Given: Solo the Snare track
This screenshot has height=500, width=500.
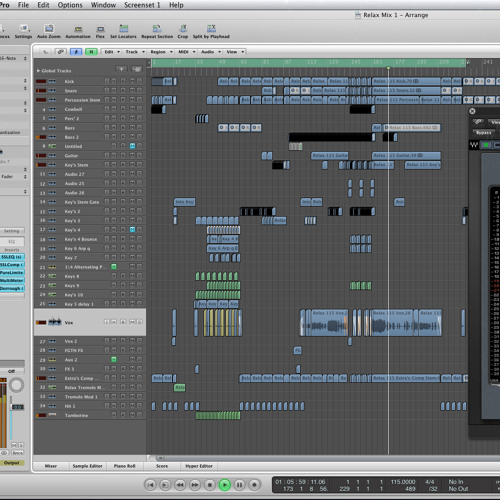Looking at the screenshot, I should point(140,90).
